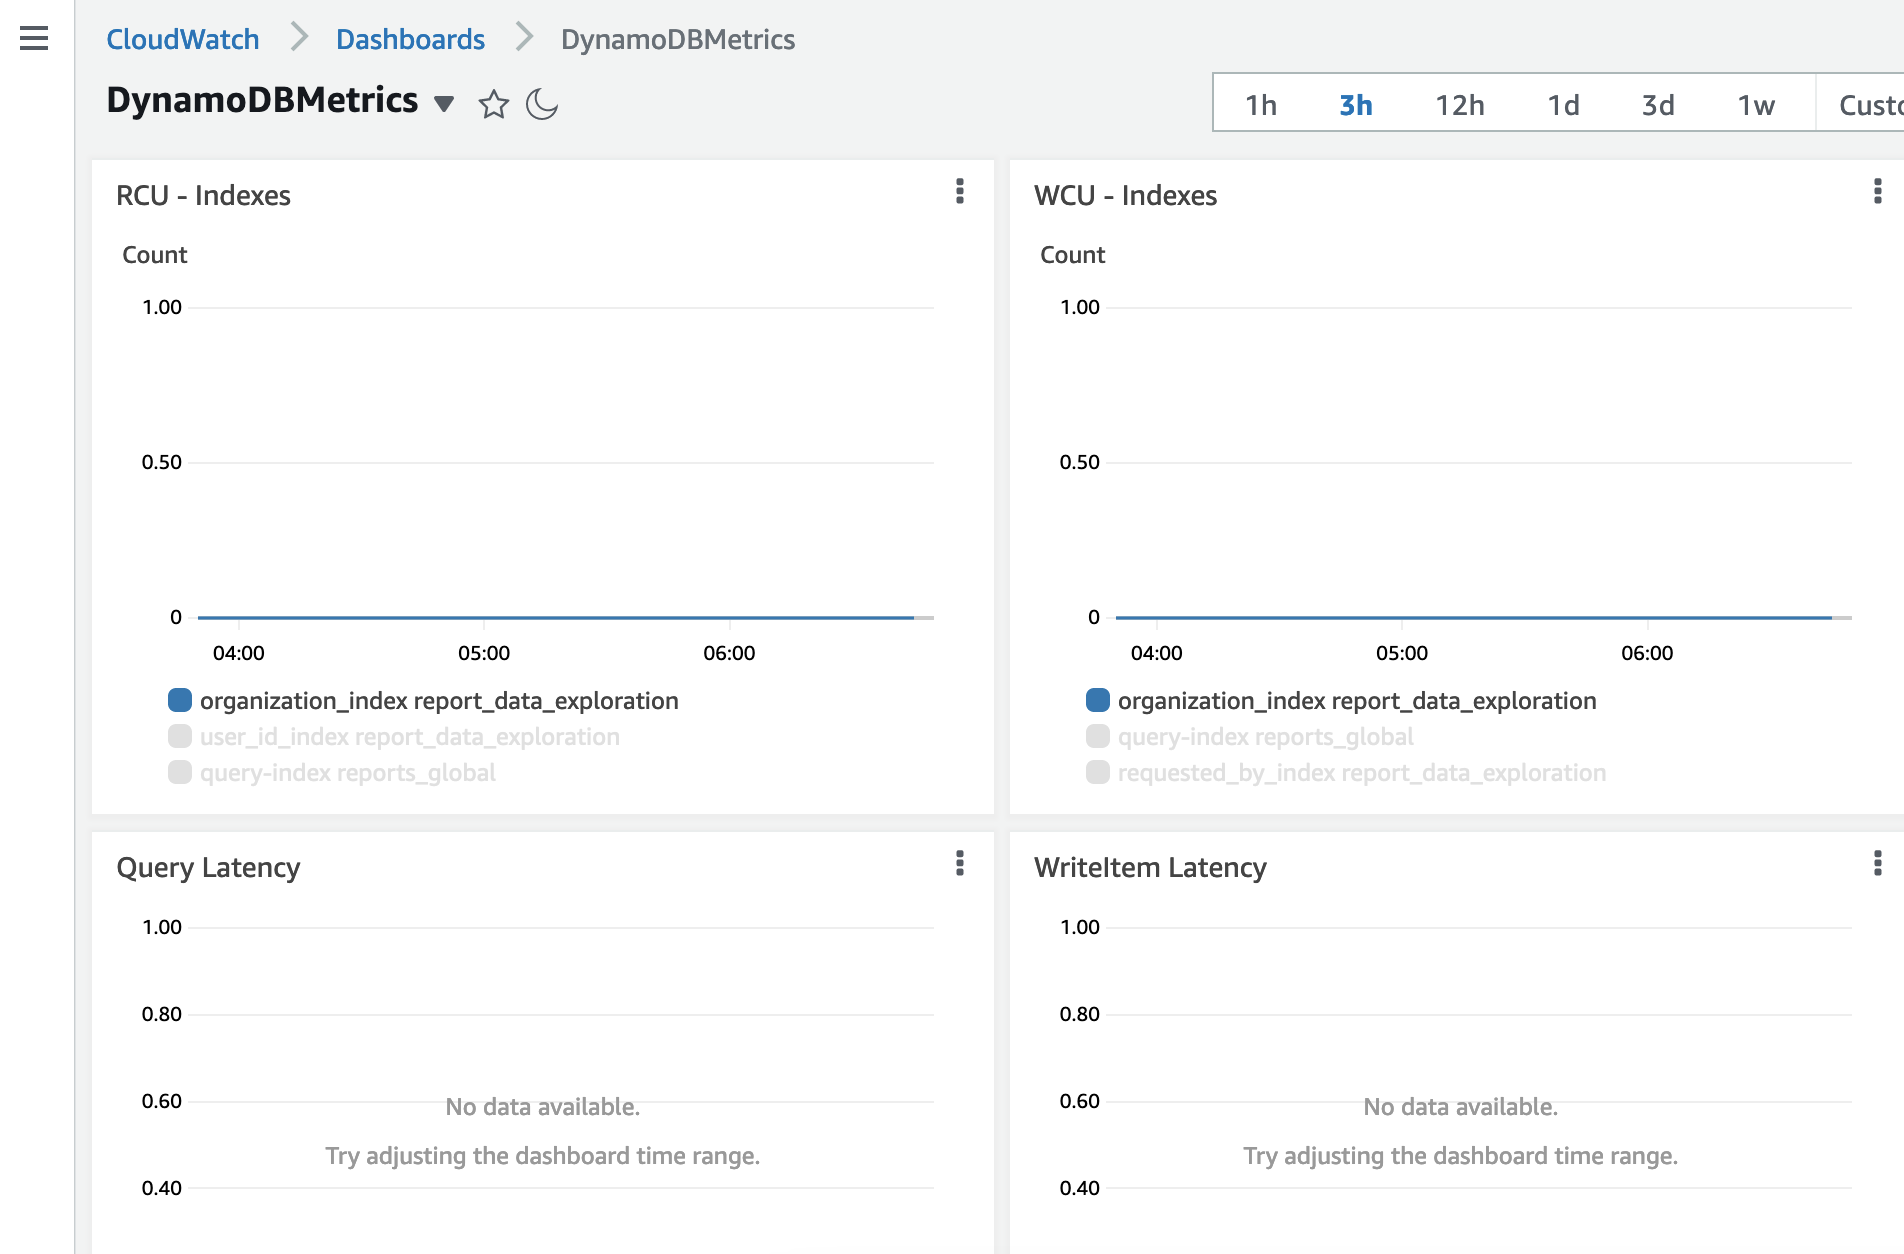Click user_id_index report_data_exploration legend label
This screenshot has height=1254, width=1904.
[410, 737]
